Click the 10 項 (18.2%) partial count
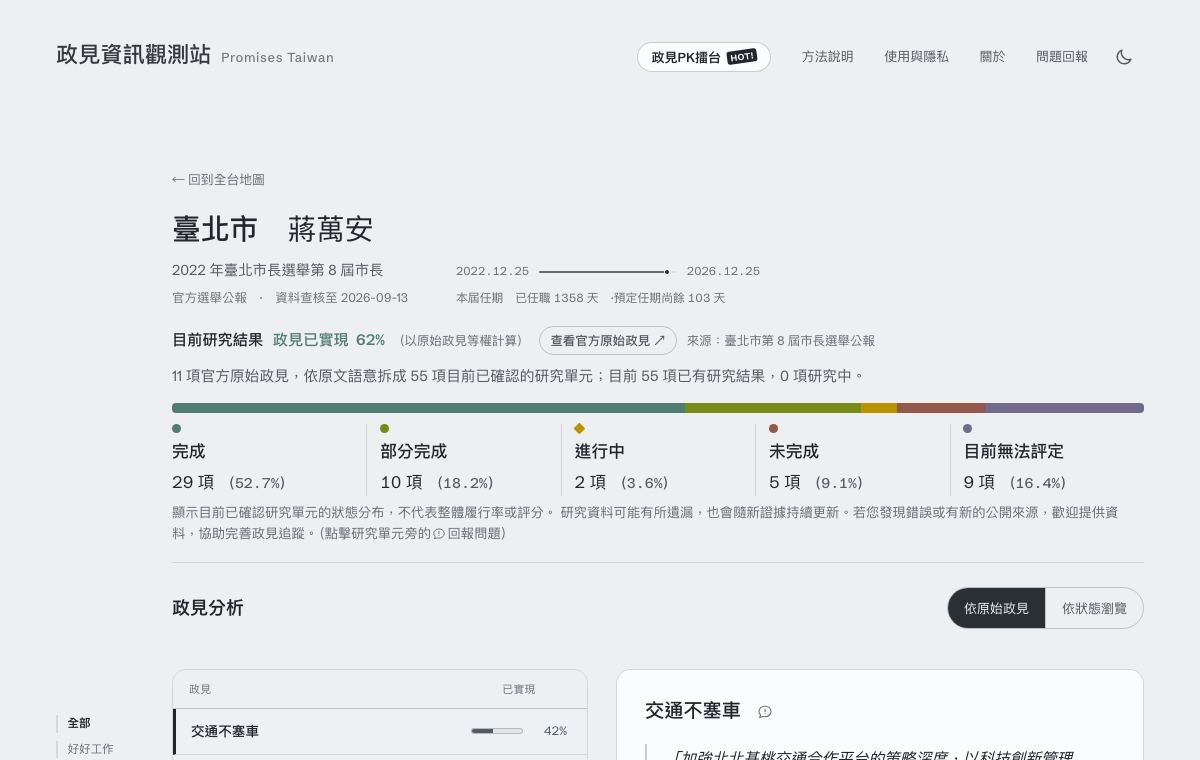Image resolution: width=1200 pixels, height=760 pixels. [437, 482]
